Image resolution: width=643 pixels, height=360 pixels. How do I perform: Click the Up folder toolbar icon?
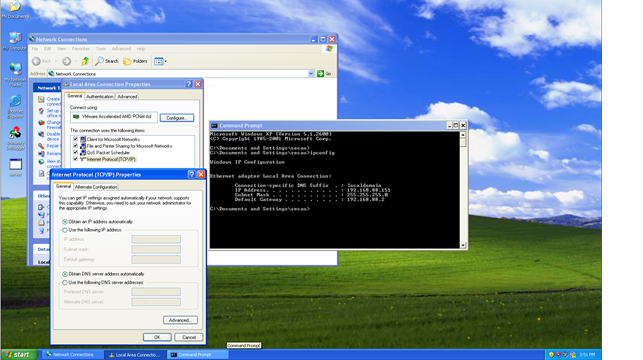point(85,61)
